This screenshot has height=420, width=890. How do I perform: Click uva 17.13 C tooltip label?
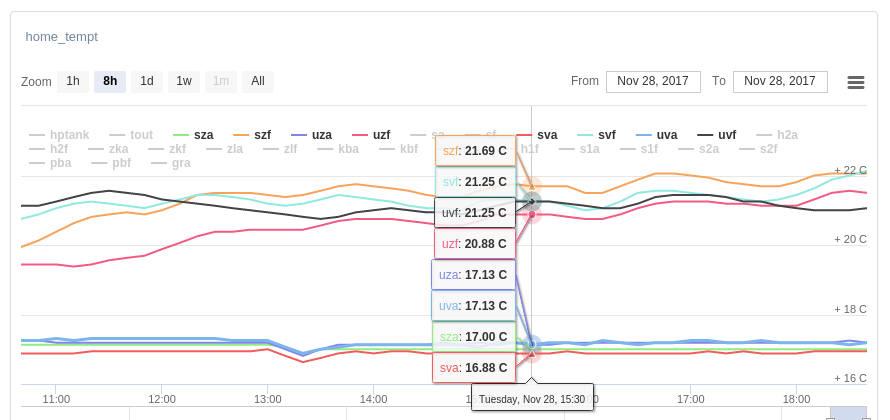coord(473,305)
